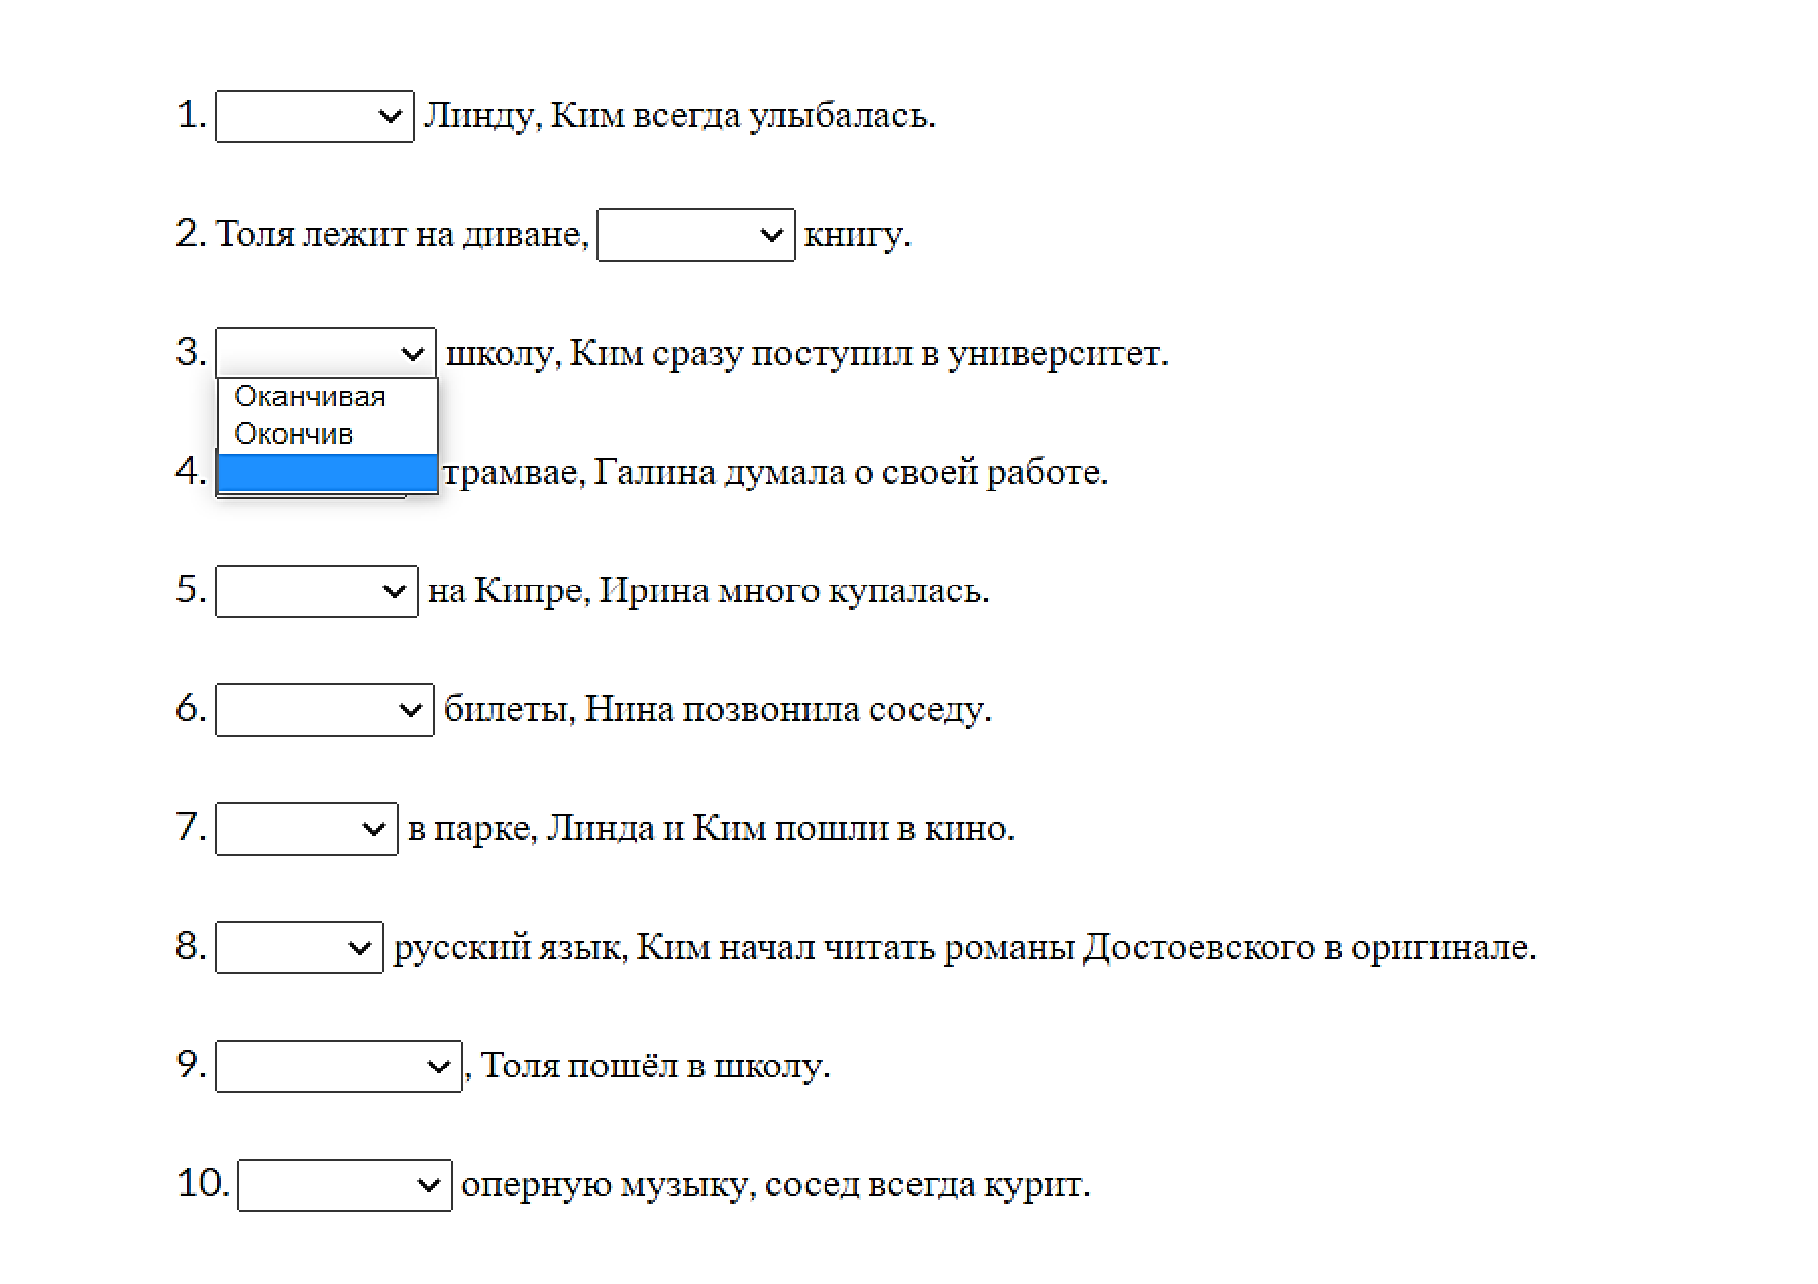The width and height of the screenshot is (1818, 1284).
Task: Click the text "Галина думала о своей работе"
Action: coord(850,472)
